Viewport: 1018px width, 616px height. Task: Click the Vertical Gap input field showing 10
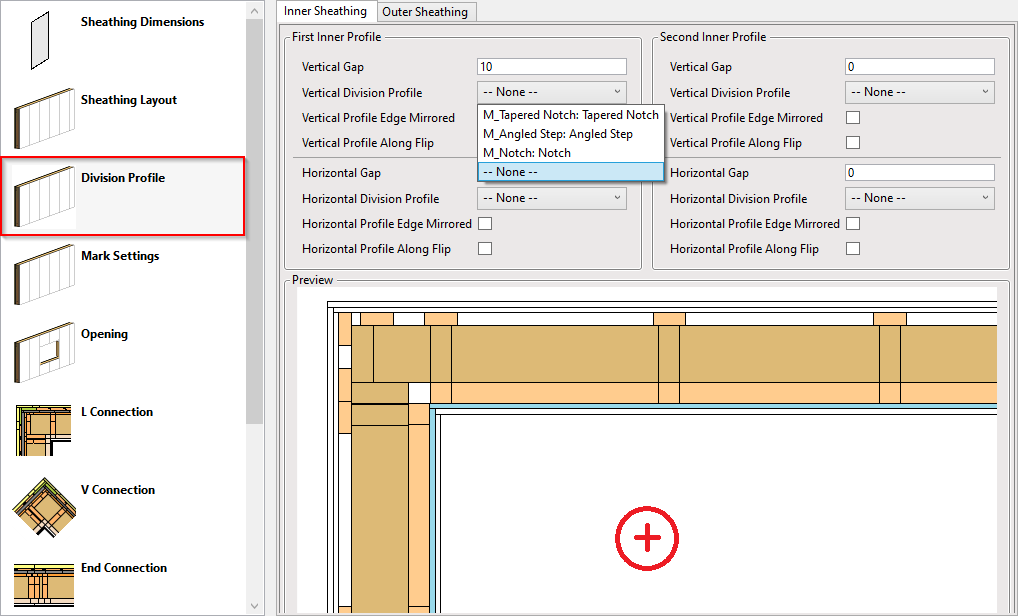coord(550,66)
